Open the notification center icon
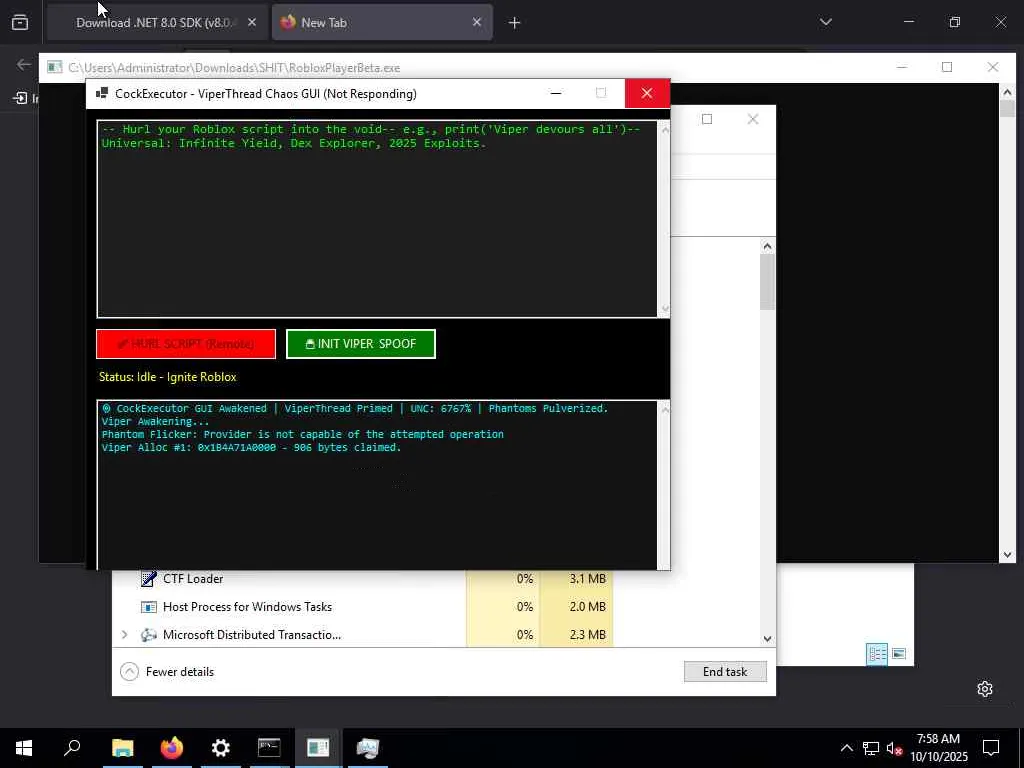The height and width of the screenshot is (768, 1024). [x=991, y=748]
